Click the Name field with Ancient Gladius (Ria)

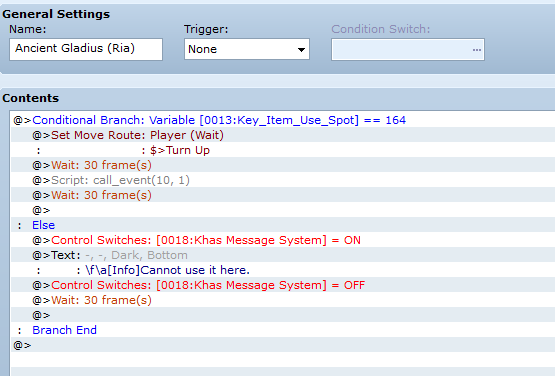(x=86, y=49)
